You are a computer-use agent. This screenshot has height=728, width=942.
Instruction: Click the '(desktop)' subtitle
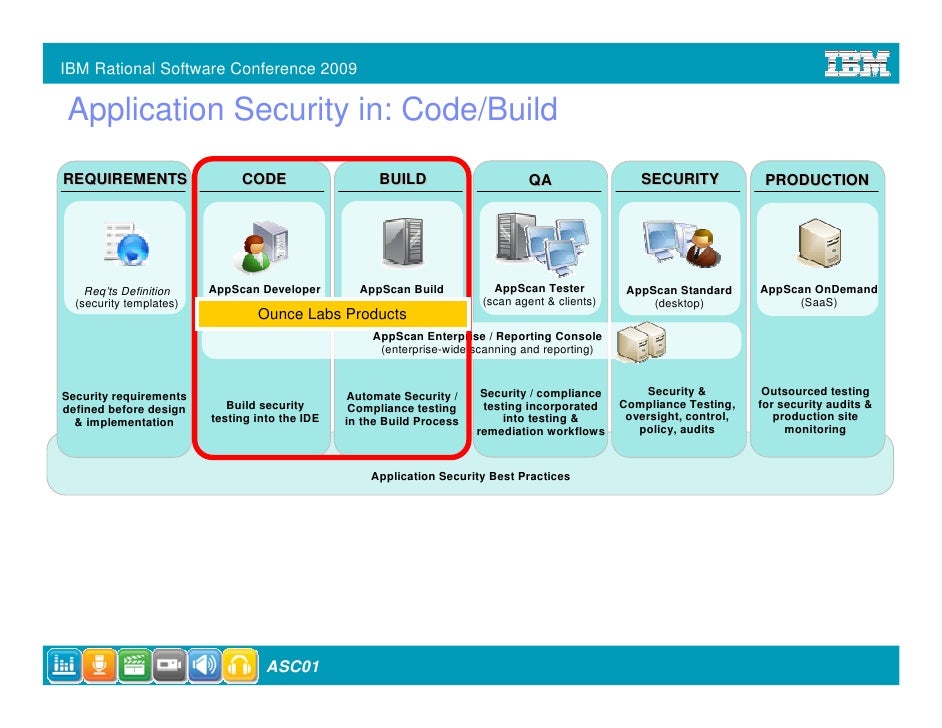[679, 304]
